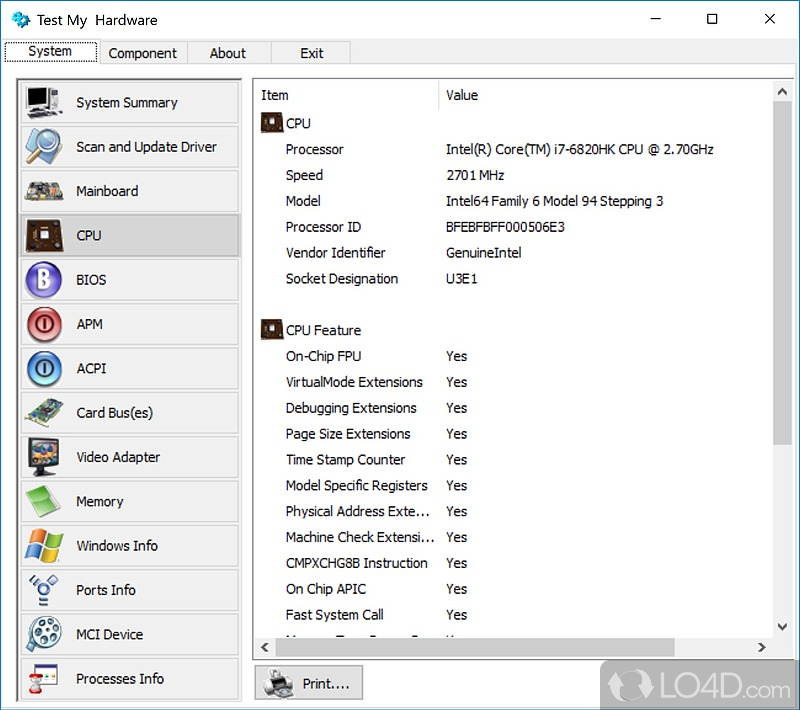Select the CPU Feature group row
The height and width of the screenshot is (710, 800).
click(323, 330)
